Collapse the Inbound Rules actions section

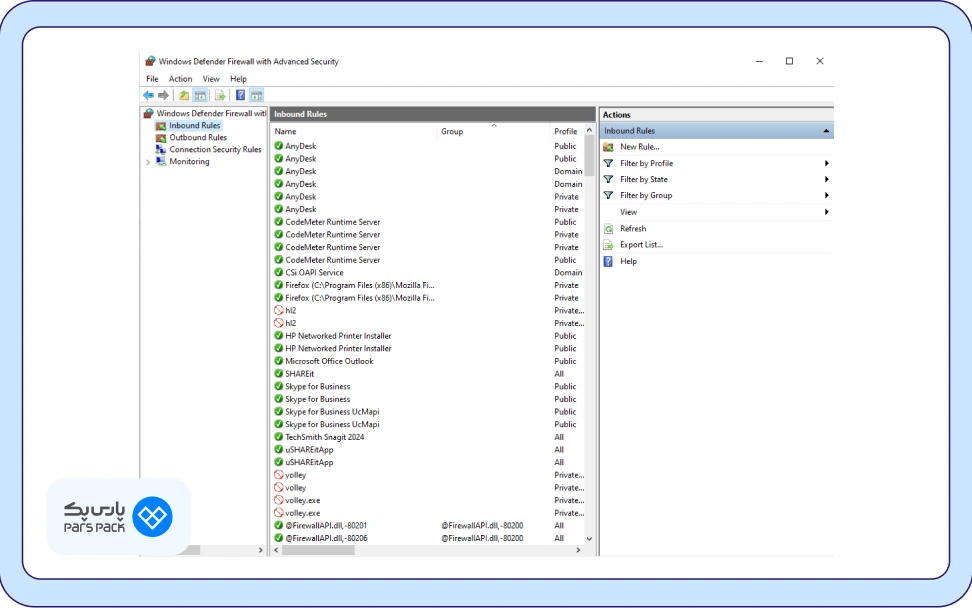825,131
